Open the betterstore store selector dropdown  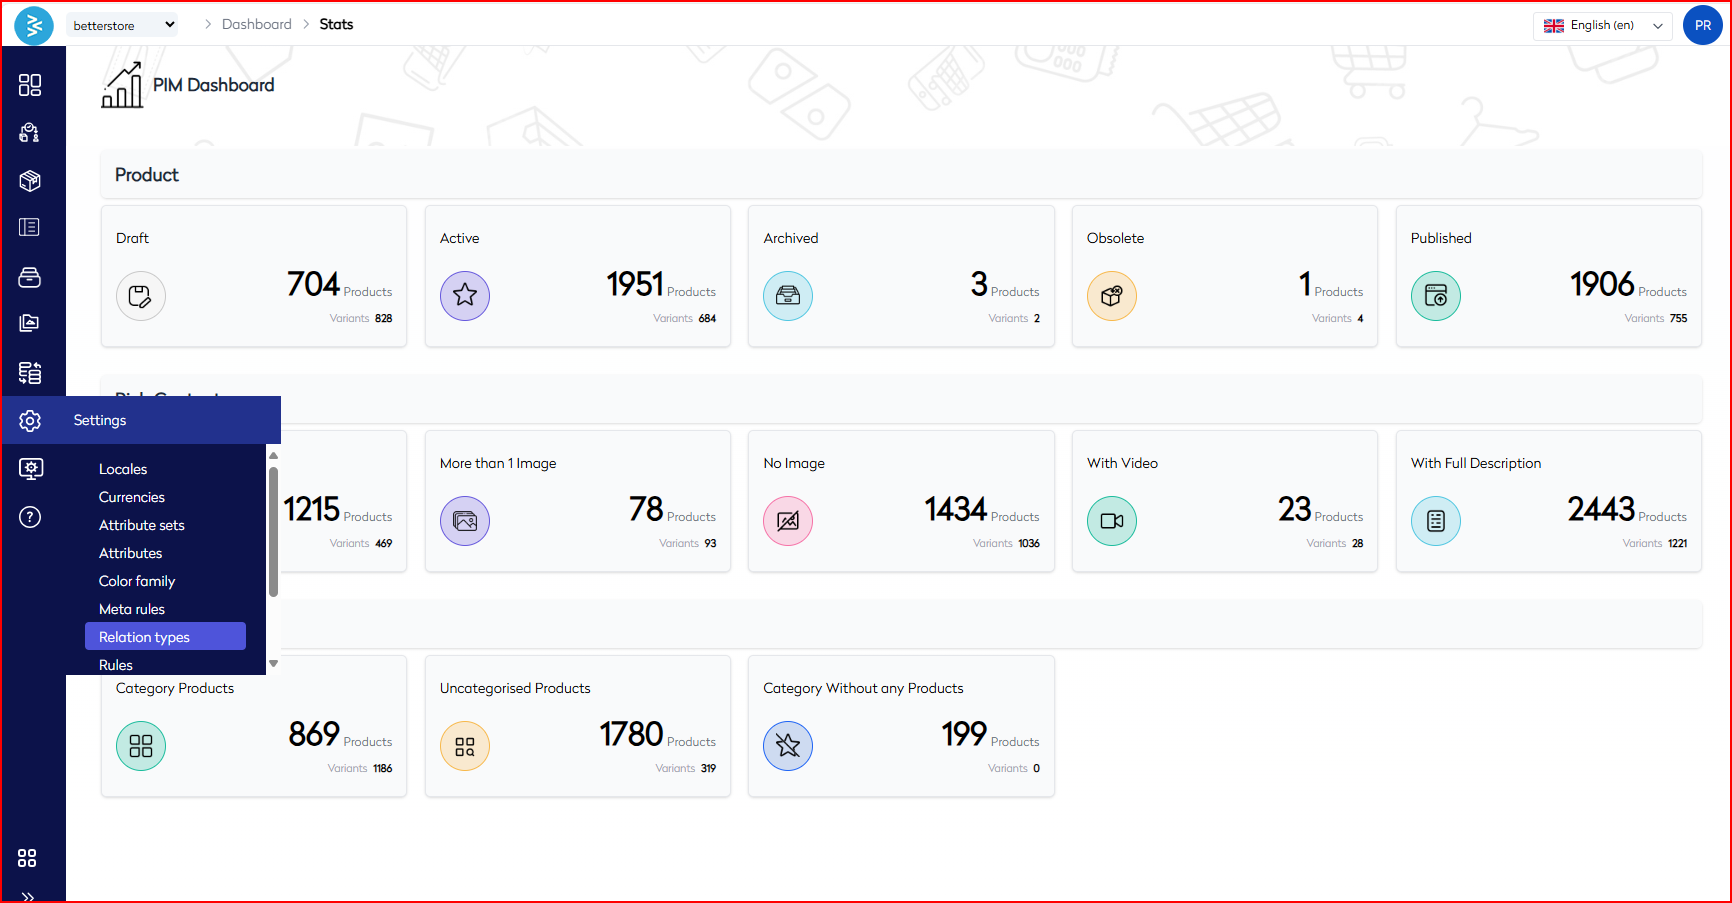[123, 25]
